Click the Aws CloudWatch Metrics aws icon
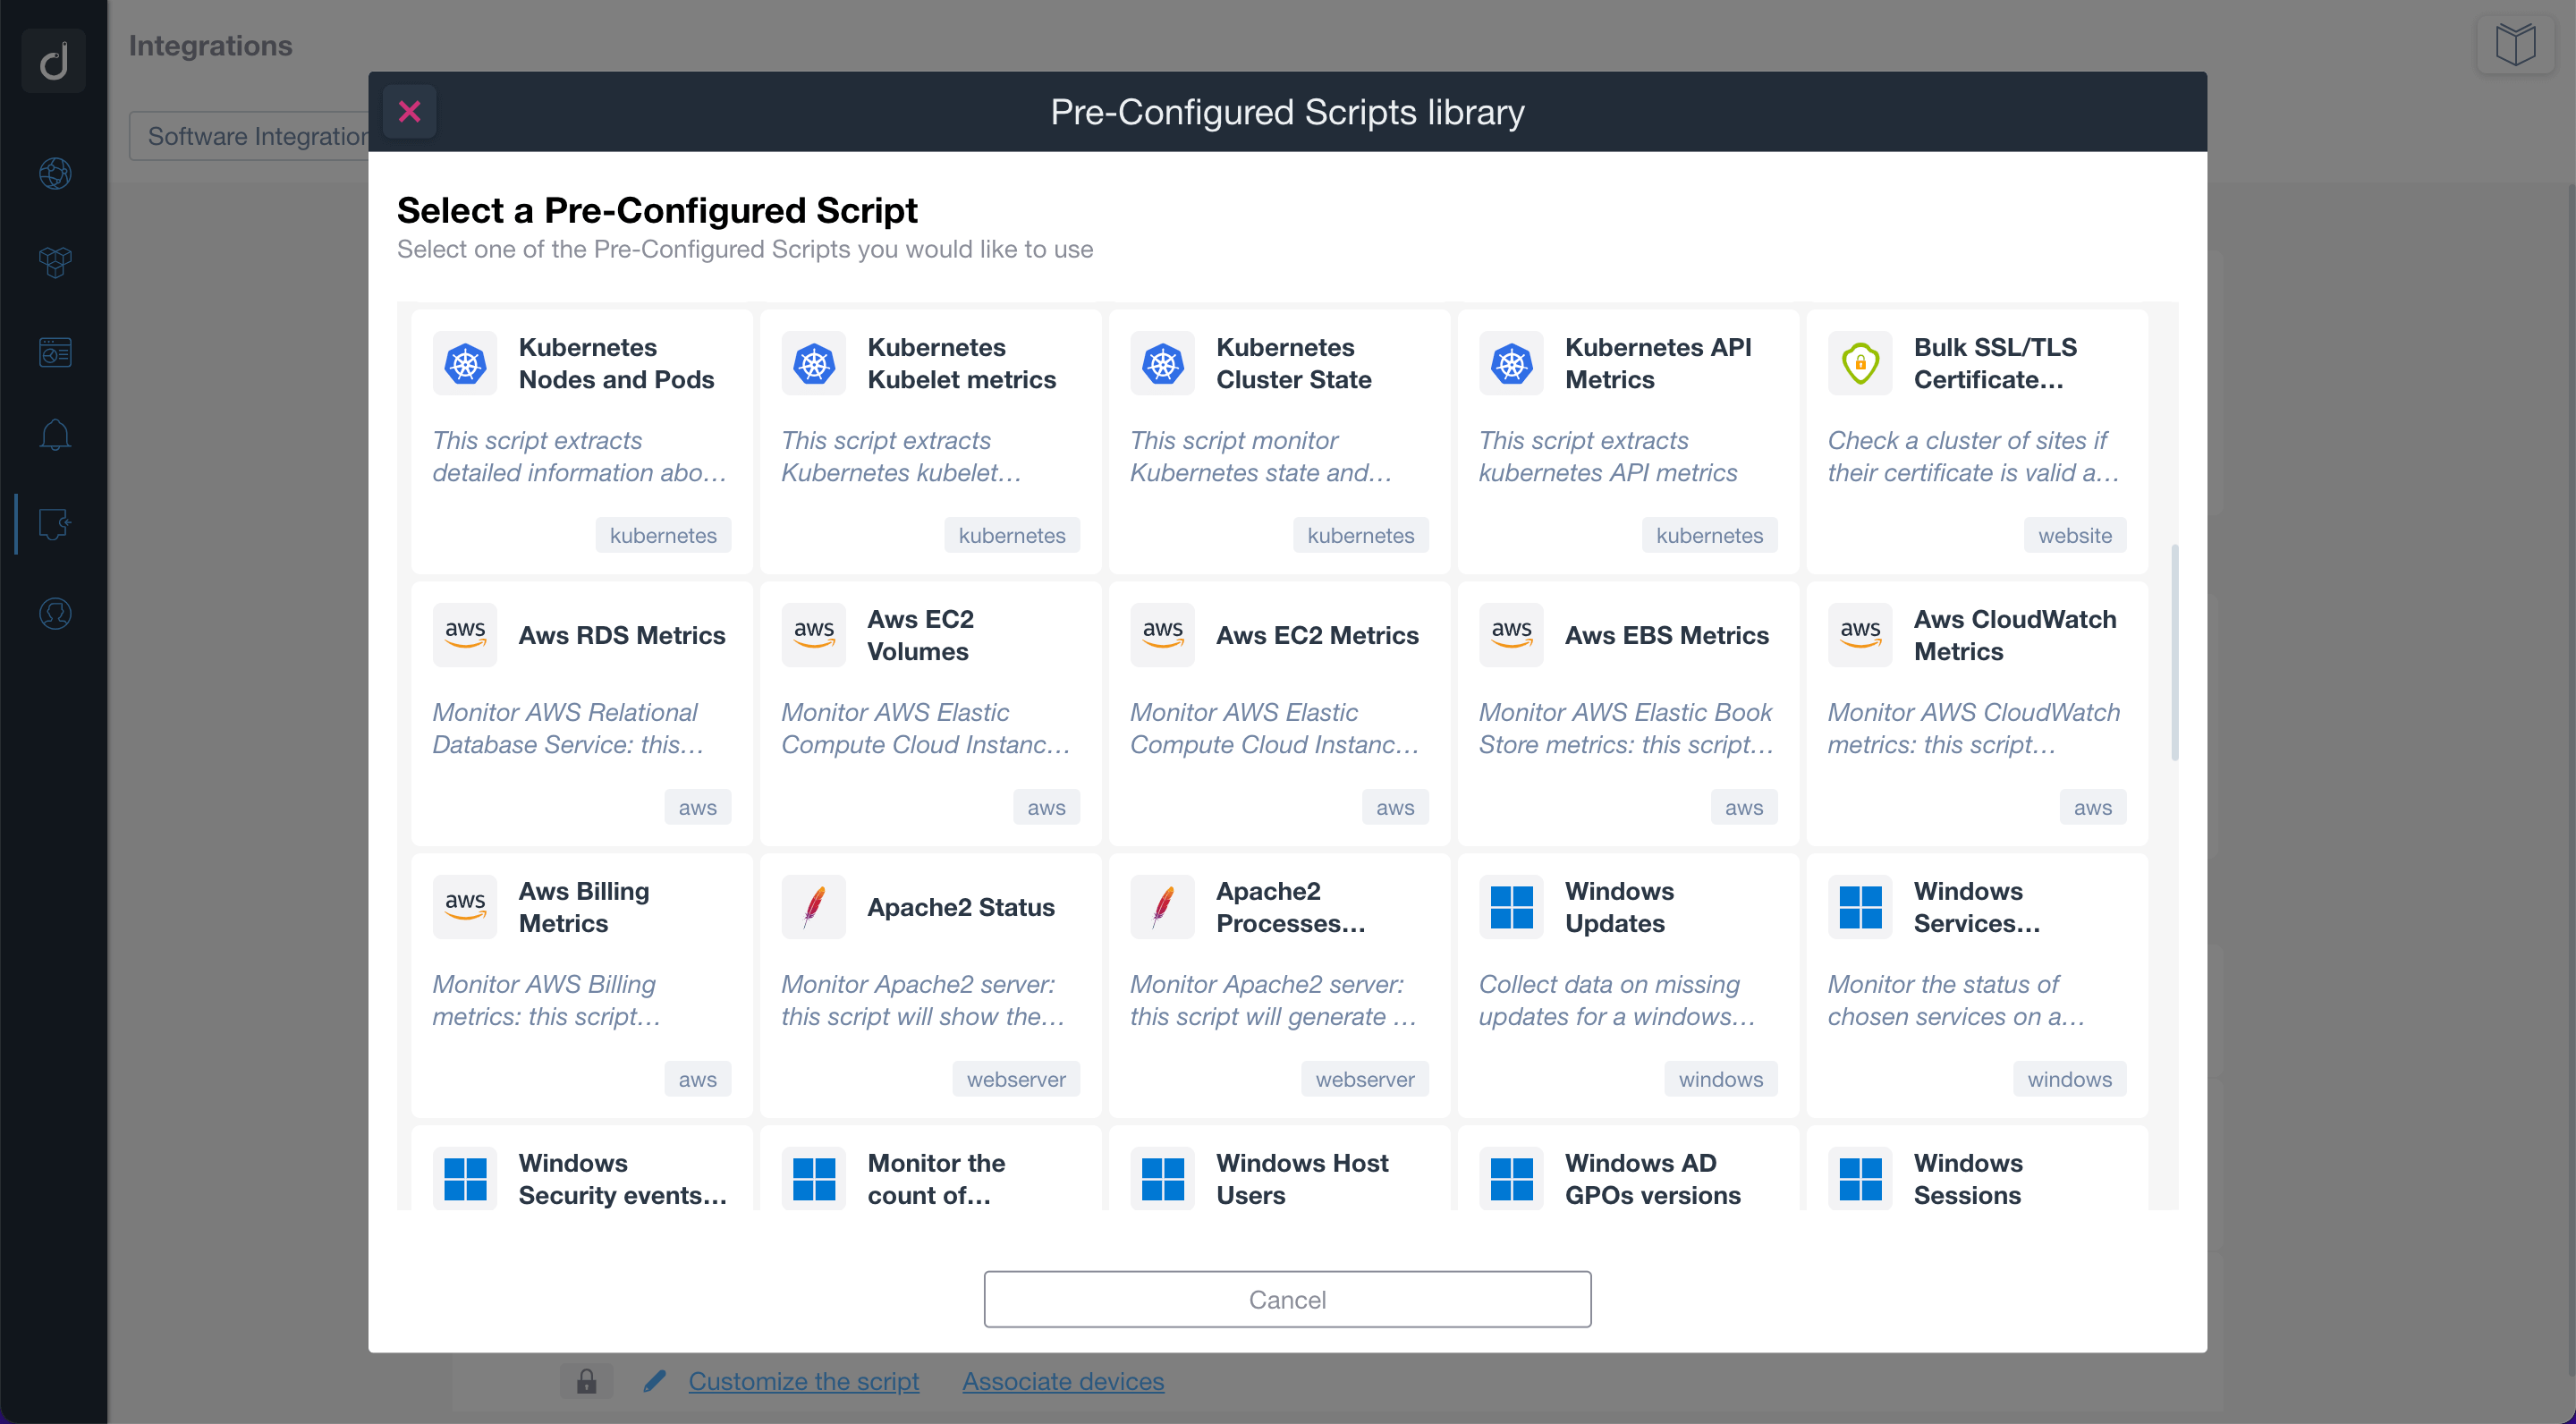The width and height of the screenshot is (2576, 1424). point(1861,635)
